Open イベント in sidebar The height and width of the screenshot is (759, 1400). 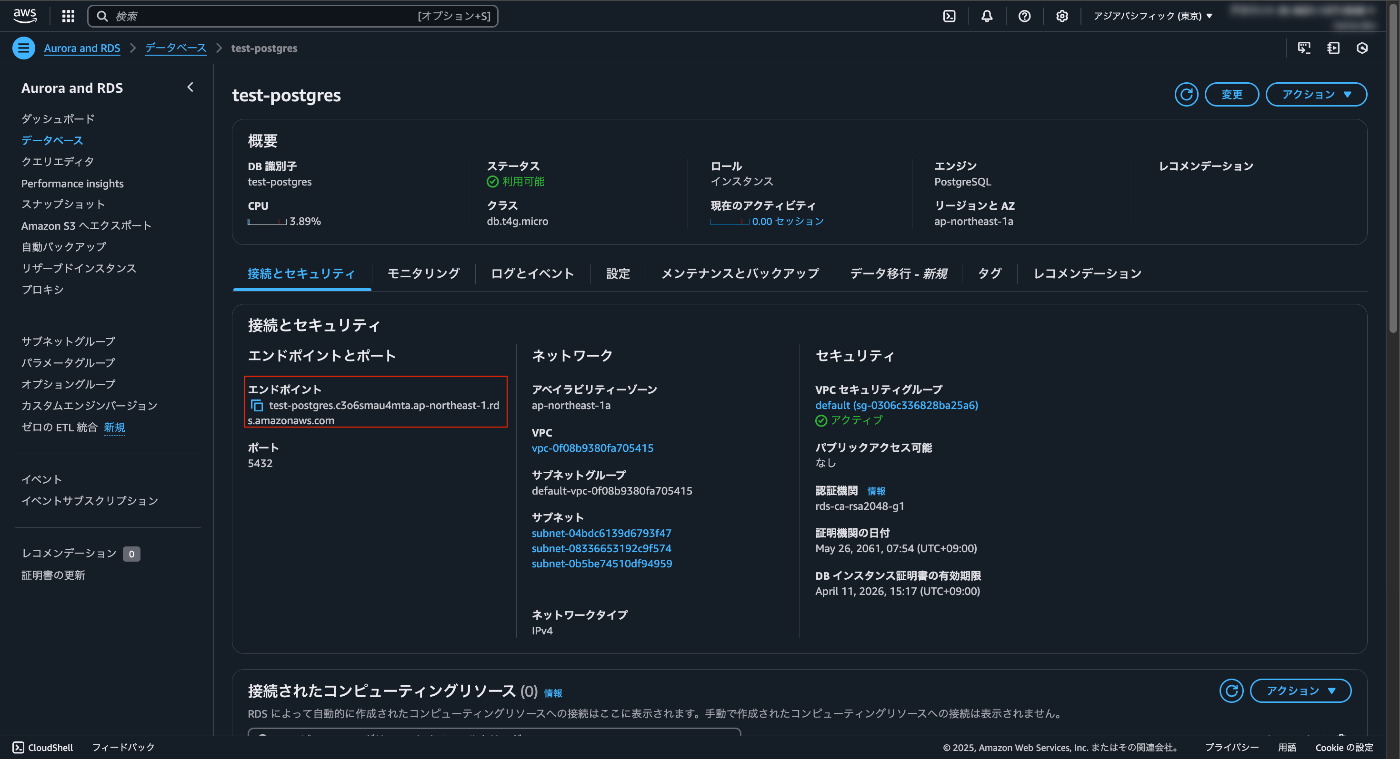(x=41, y=479)
